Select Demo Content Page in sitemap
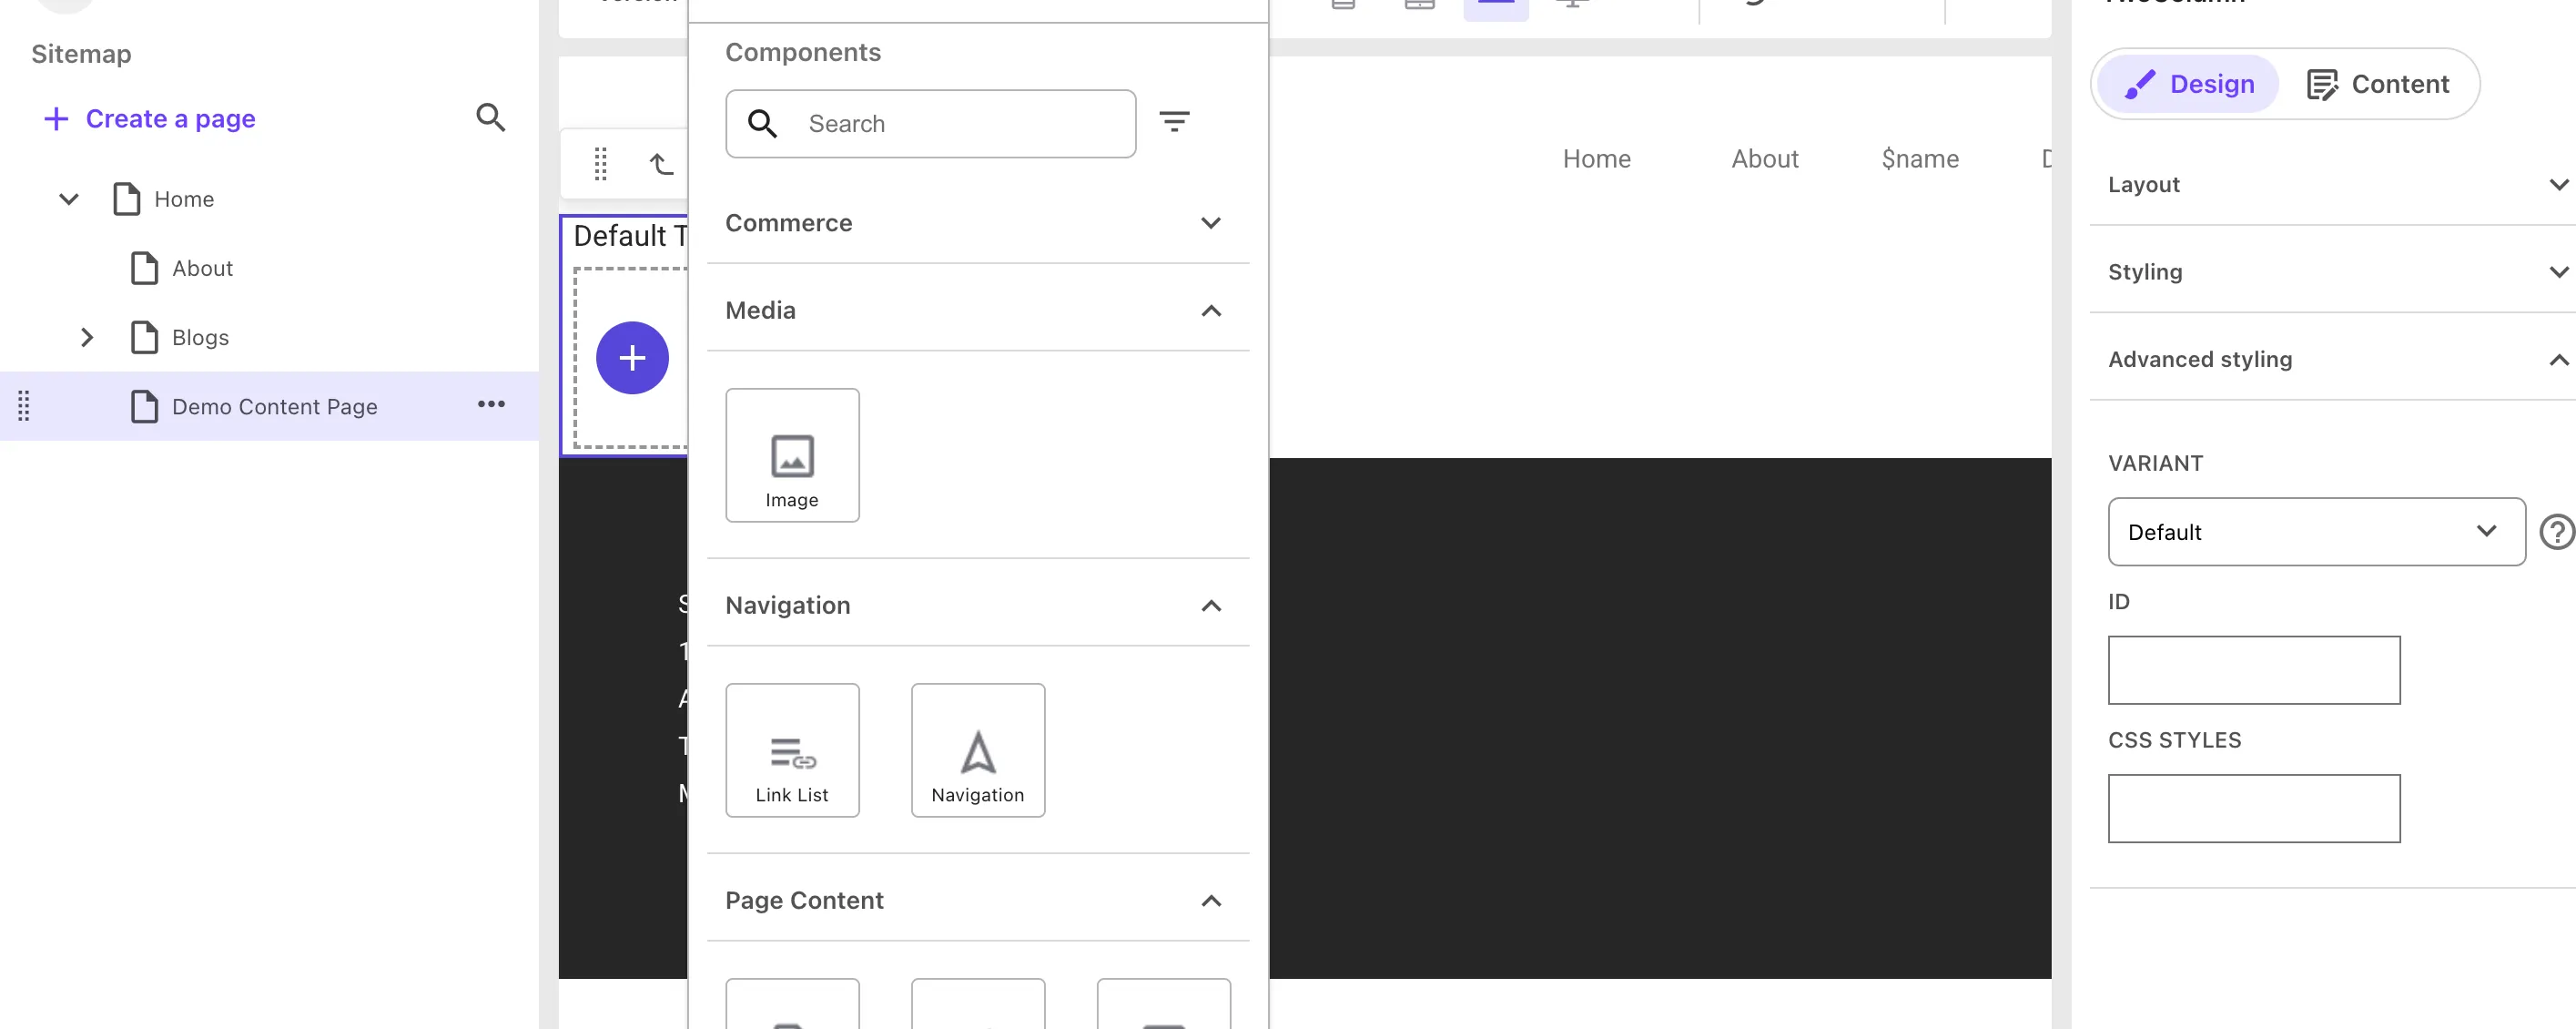 [274, 407]
